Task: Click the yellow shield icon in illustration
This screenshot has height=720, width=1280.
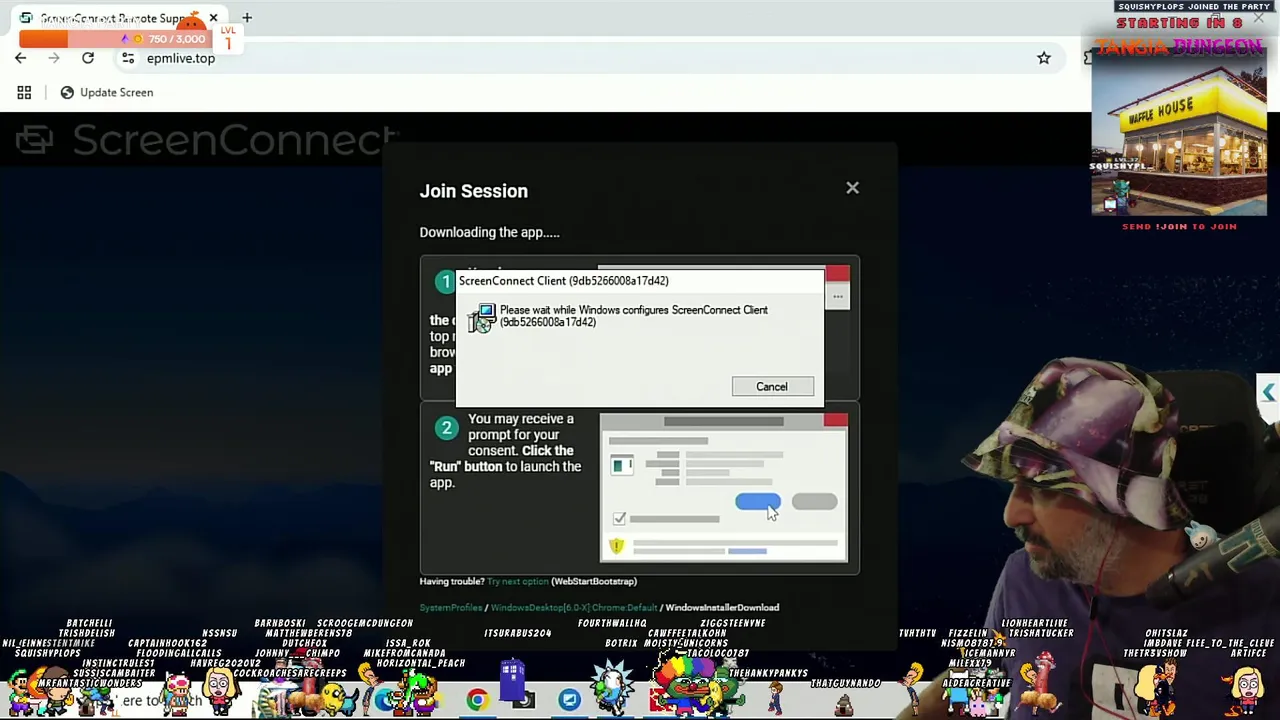Action: click(616, 546)
